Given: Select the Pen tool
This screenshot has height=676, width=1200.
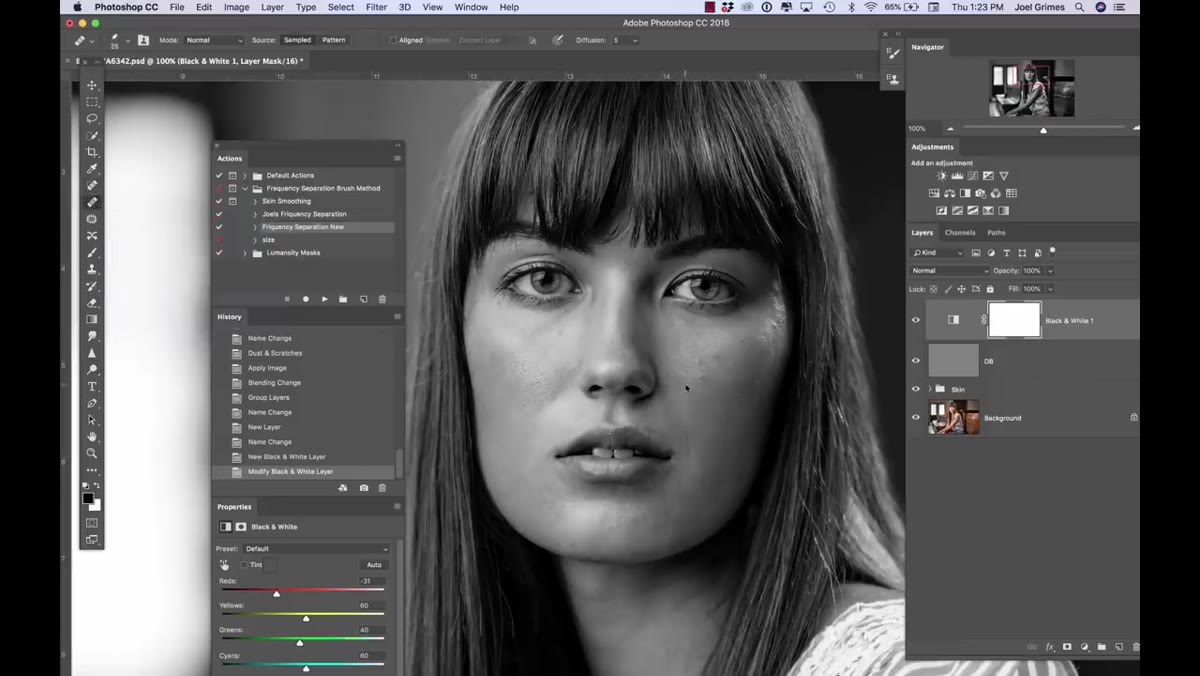Looking at the screenshot, I should point(92,403).
